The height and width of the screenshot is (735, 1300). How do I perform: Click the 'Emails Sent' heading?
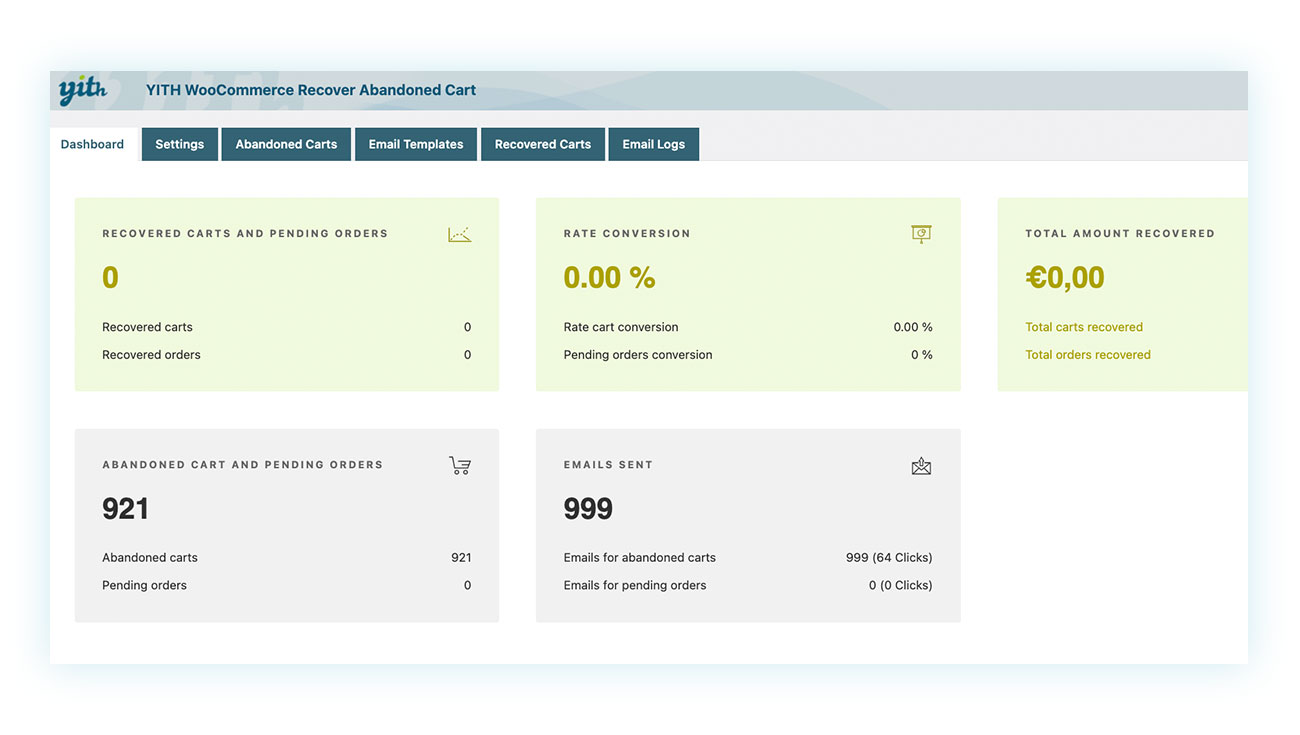tap(608, 465)
